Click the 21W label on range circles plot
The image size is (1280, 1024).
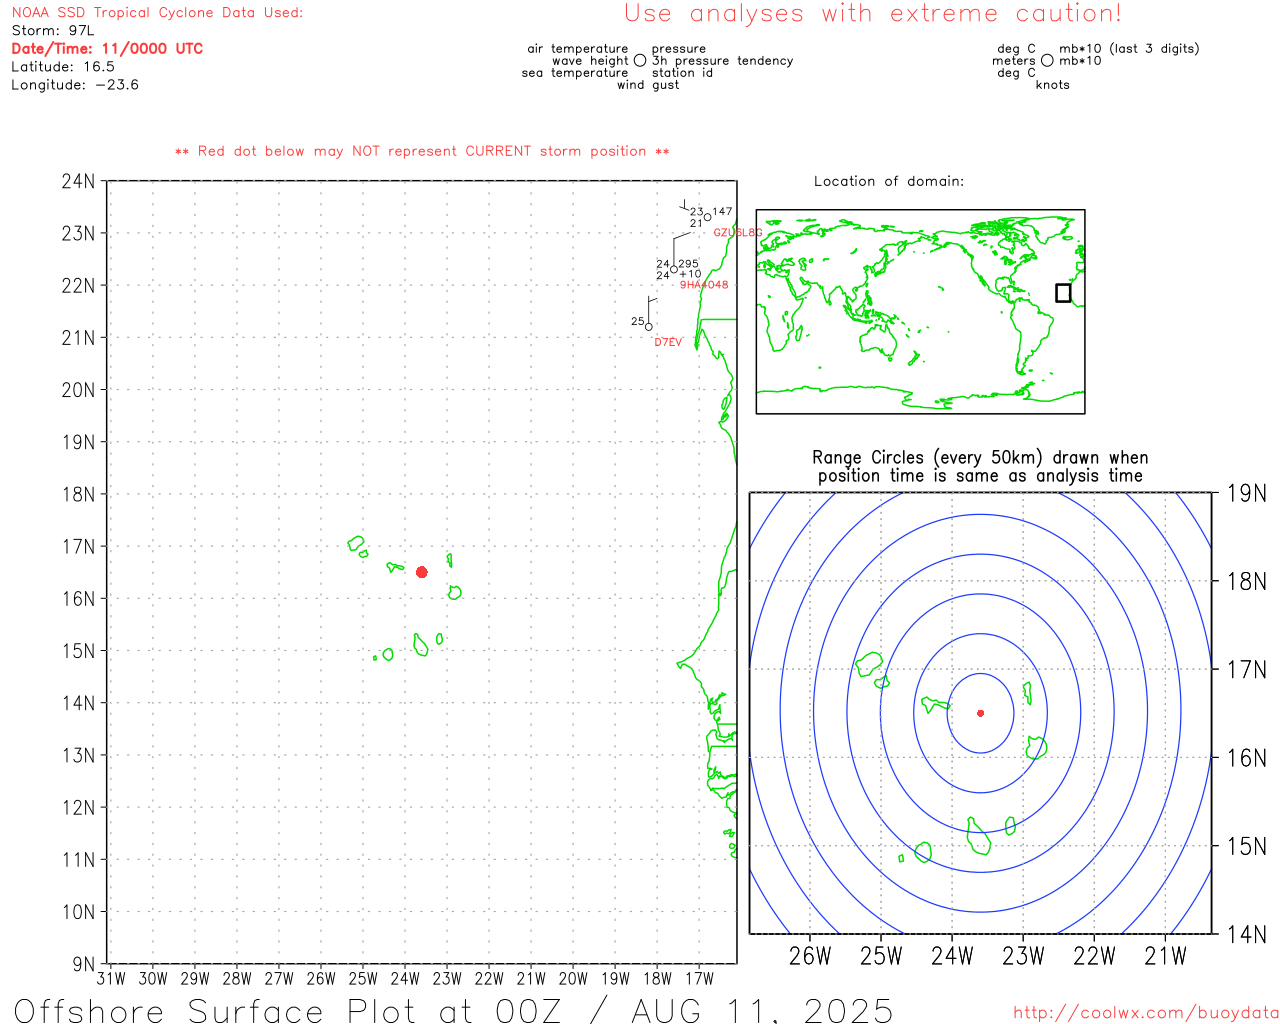coord(1165,956)
